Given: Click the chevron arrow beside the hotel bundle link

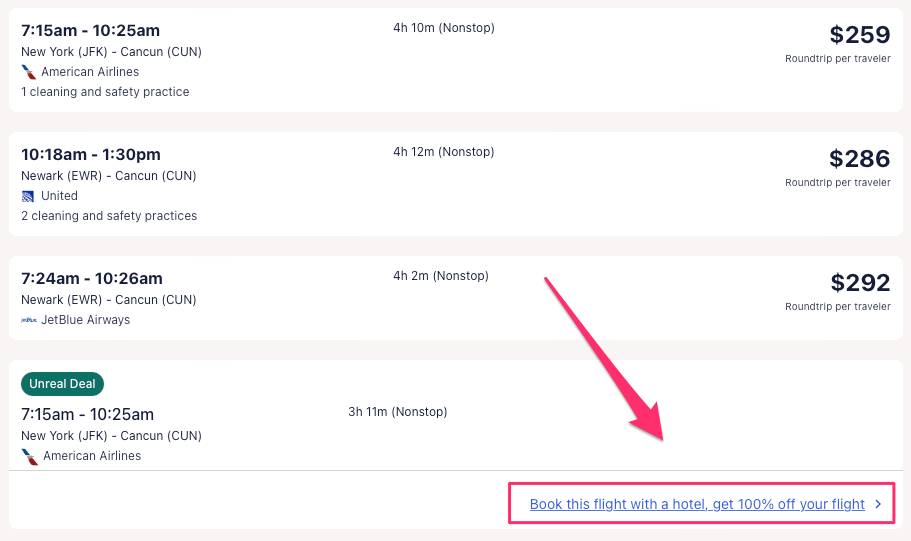Looking at the screenshot, I should click(x=878, y=504).
